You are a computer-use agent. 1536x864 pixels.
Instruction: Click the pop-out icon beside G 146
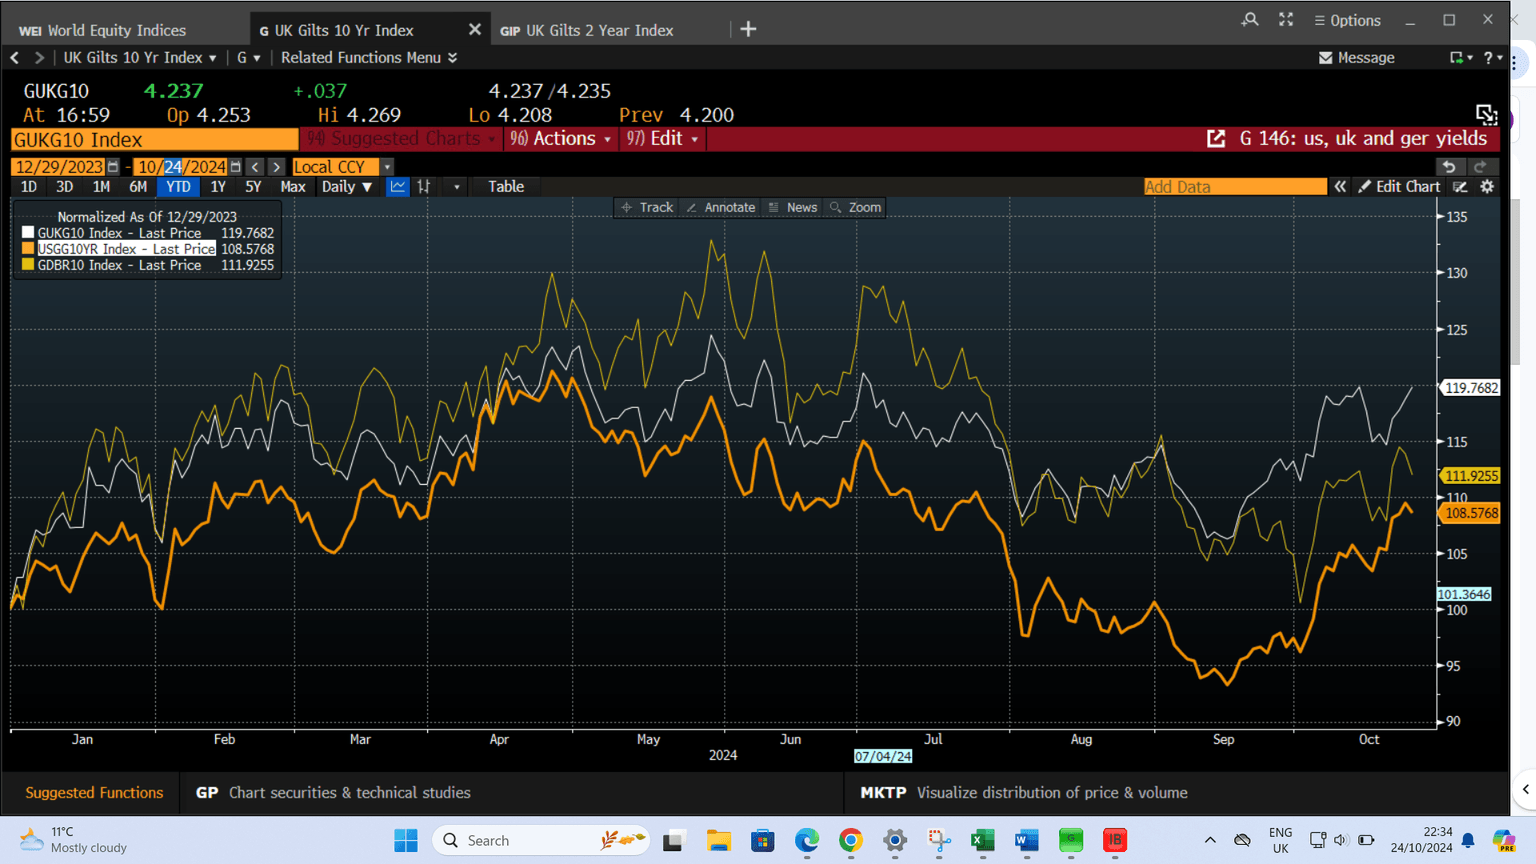coord(1216,139)
